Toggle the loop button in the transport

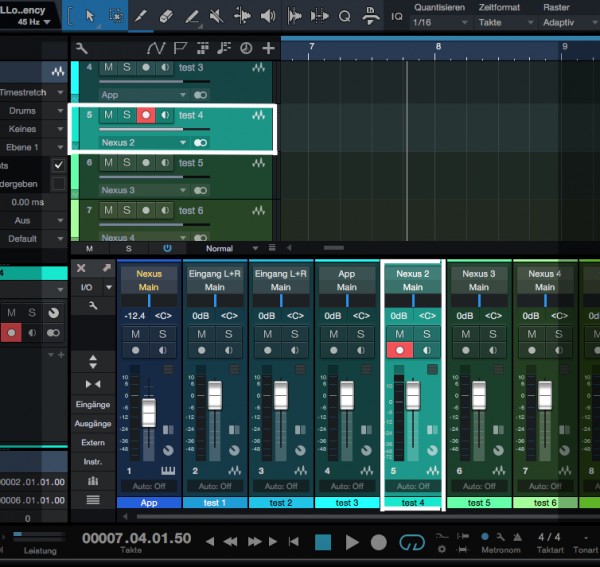[x=411, y=542]
